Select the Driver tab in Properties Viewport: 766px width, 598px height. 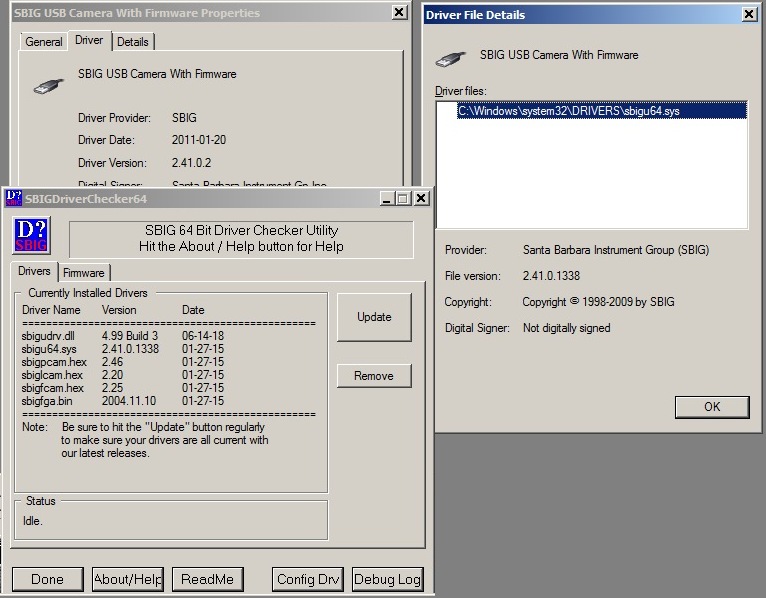(89, 40)
